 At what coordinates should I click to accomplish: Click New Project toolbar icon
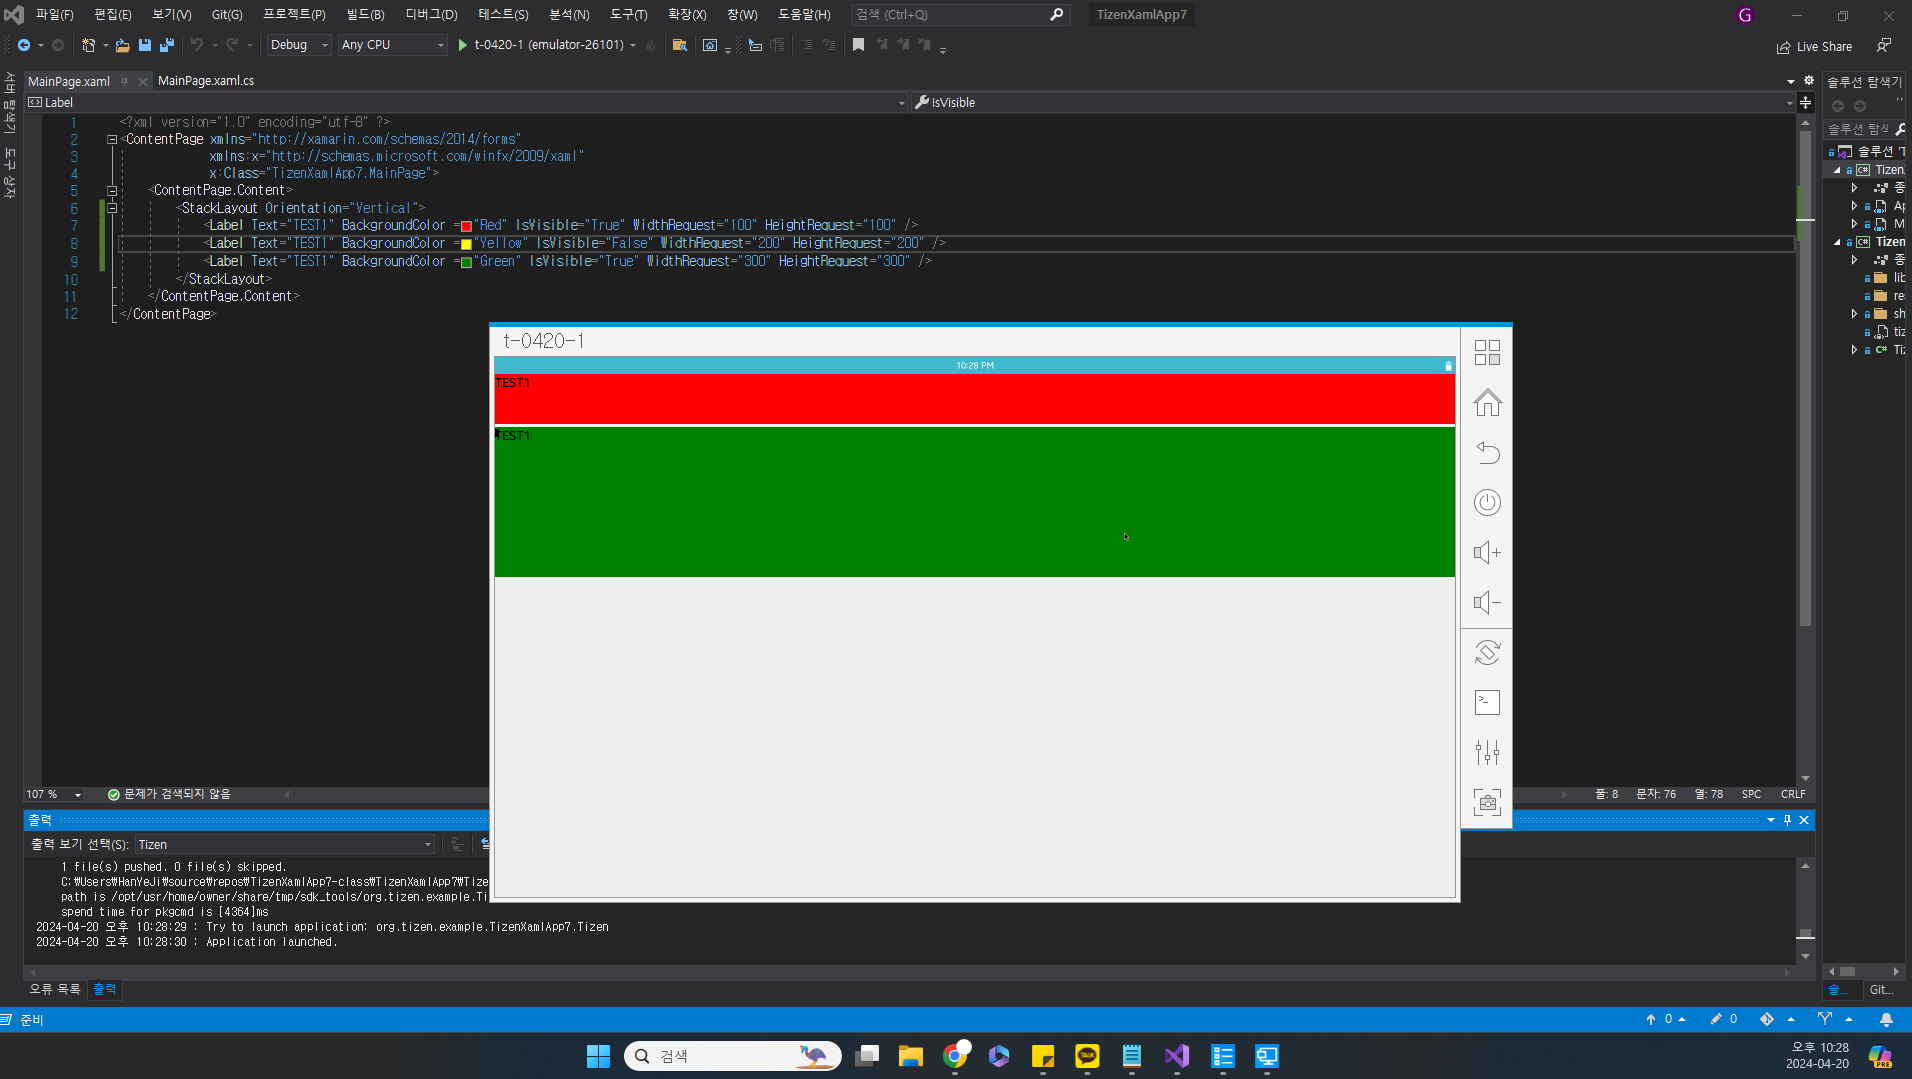pyautogui.click(x=88, y=45)
